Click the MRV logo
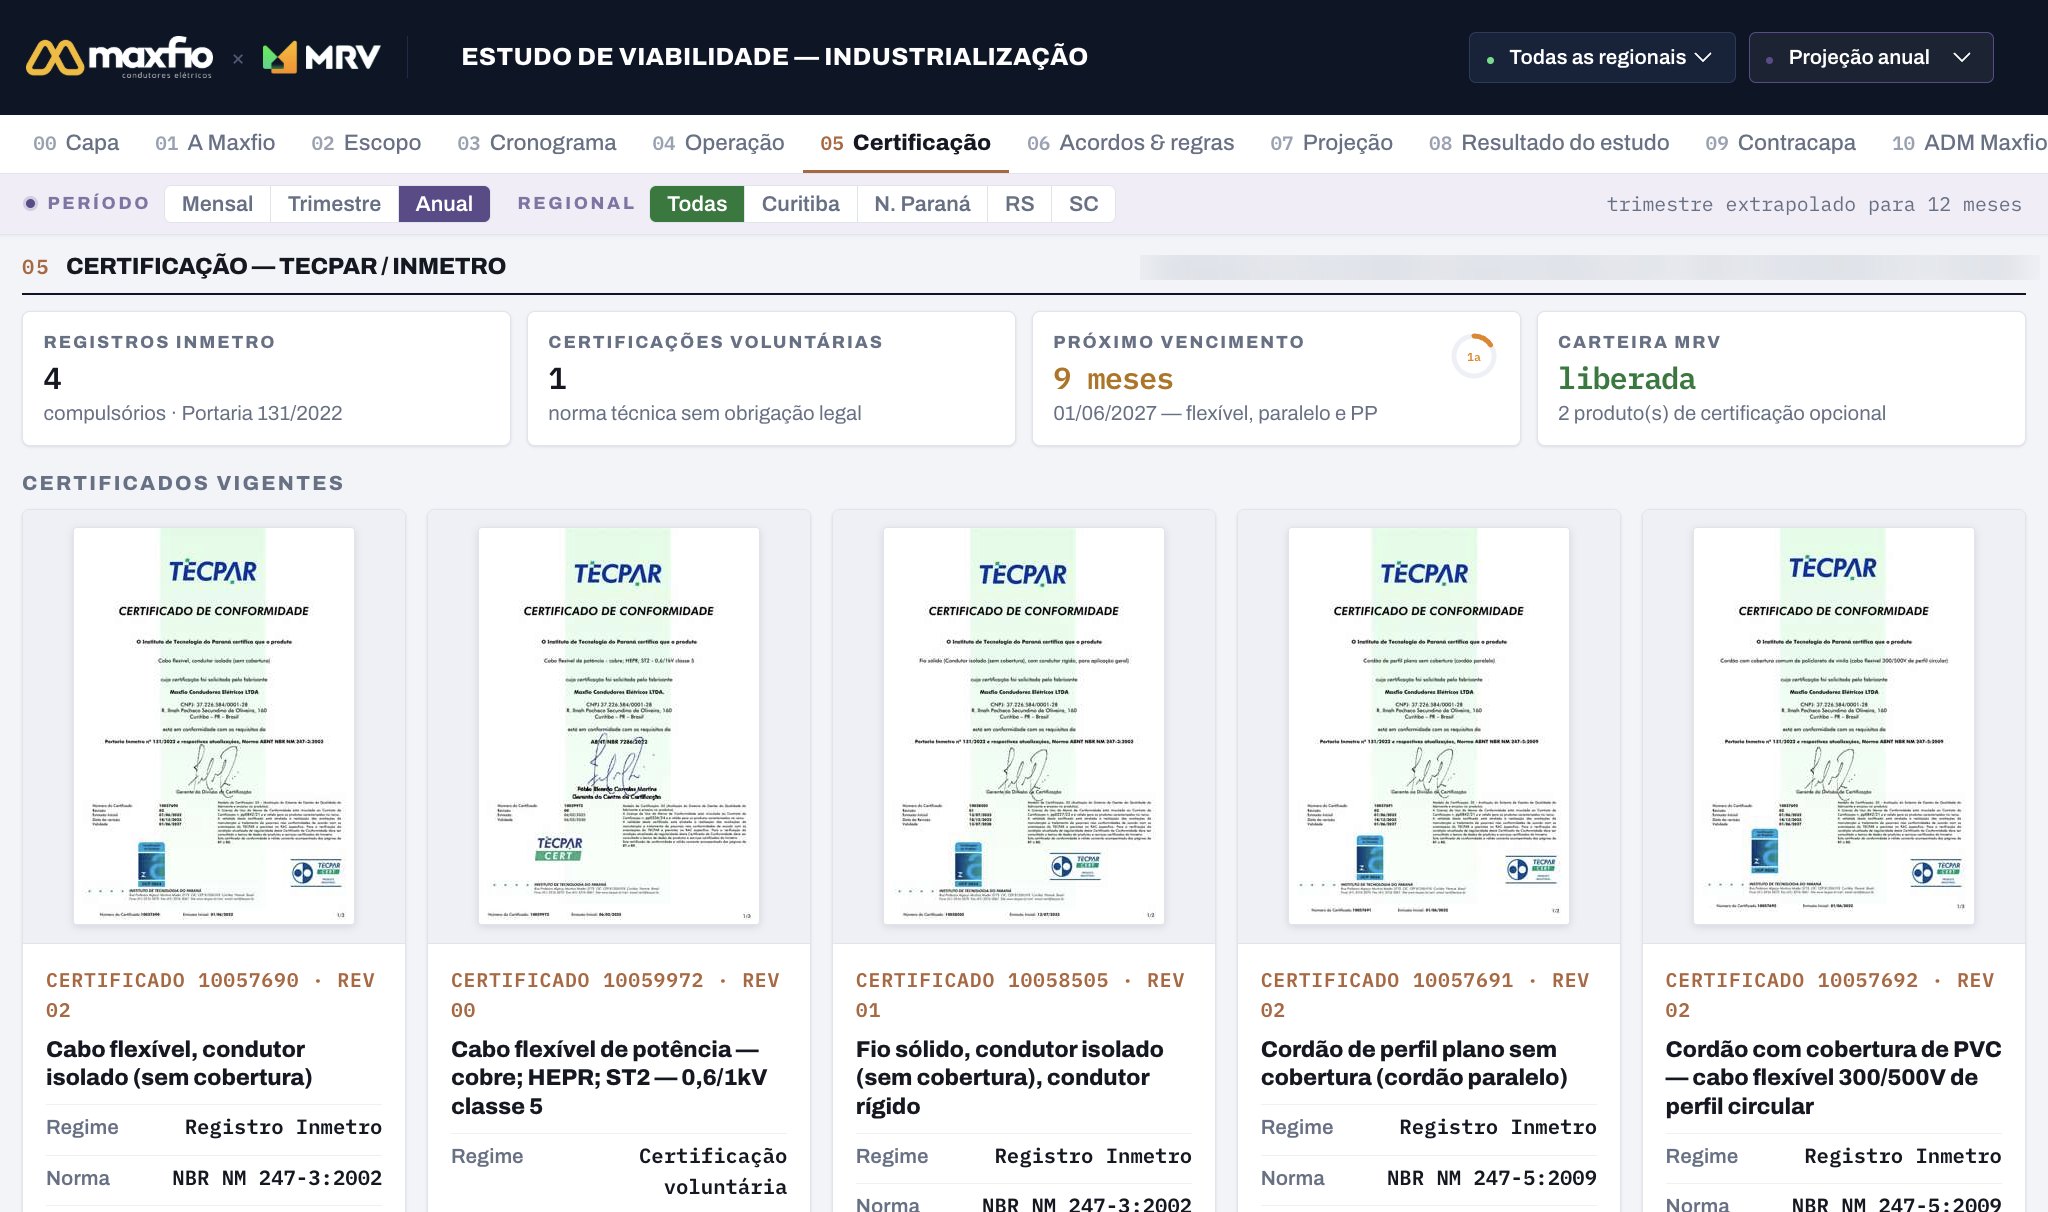2048x1212 pixels. (x=321, y=57)
